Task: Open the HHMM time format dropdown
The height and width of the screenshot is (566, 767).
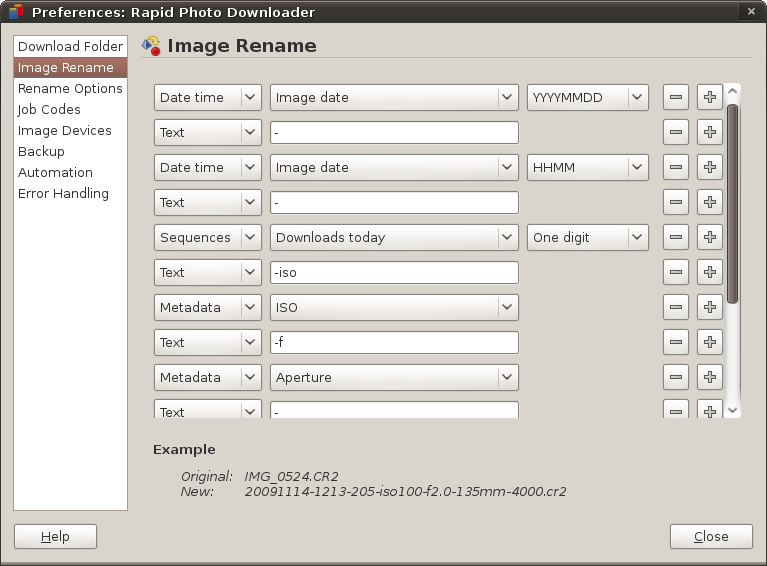Action: coord(588,167)
